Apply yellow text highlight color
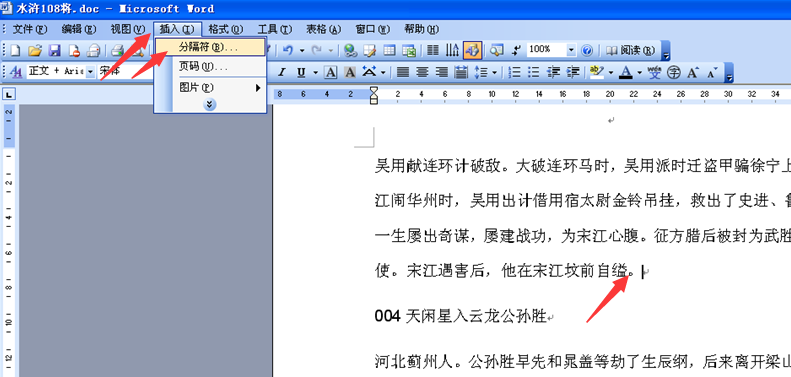 597,72
